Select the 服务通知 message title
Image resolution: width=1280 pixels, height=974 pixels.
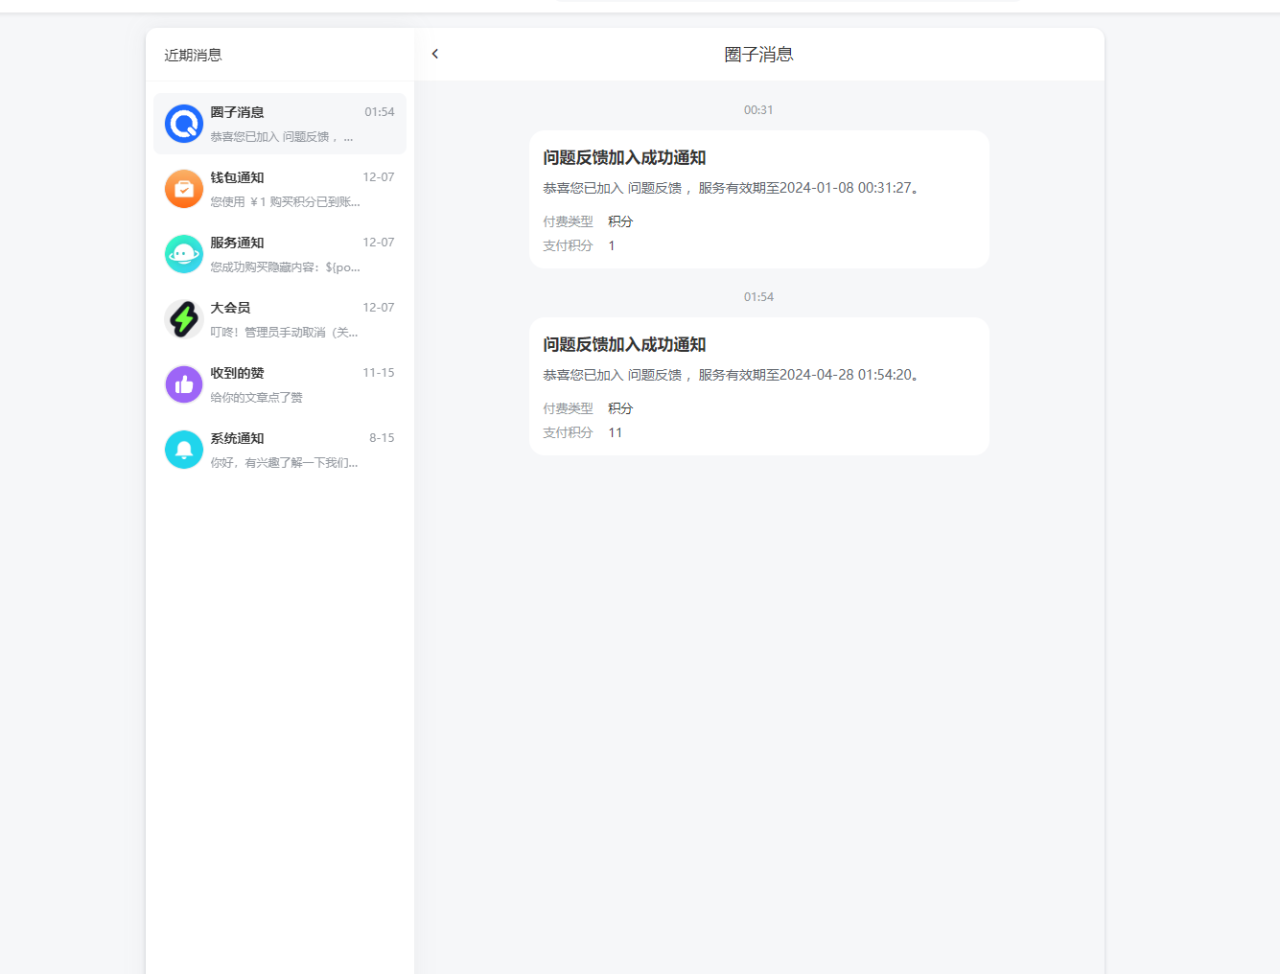pos(237,242)
